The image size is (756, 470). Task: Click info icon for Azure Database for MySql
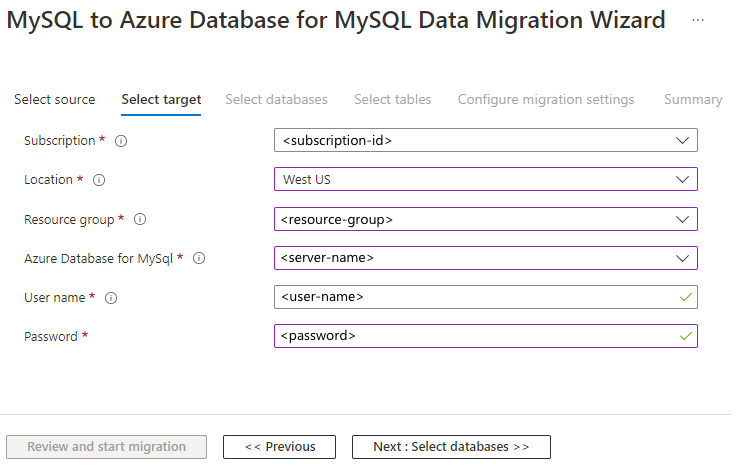coord(199,258)
